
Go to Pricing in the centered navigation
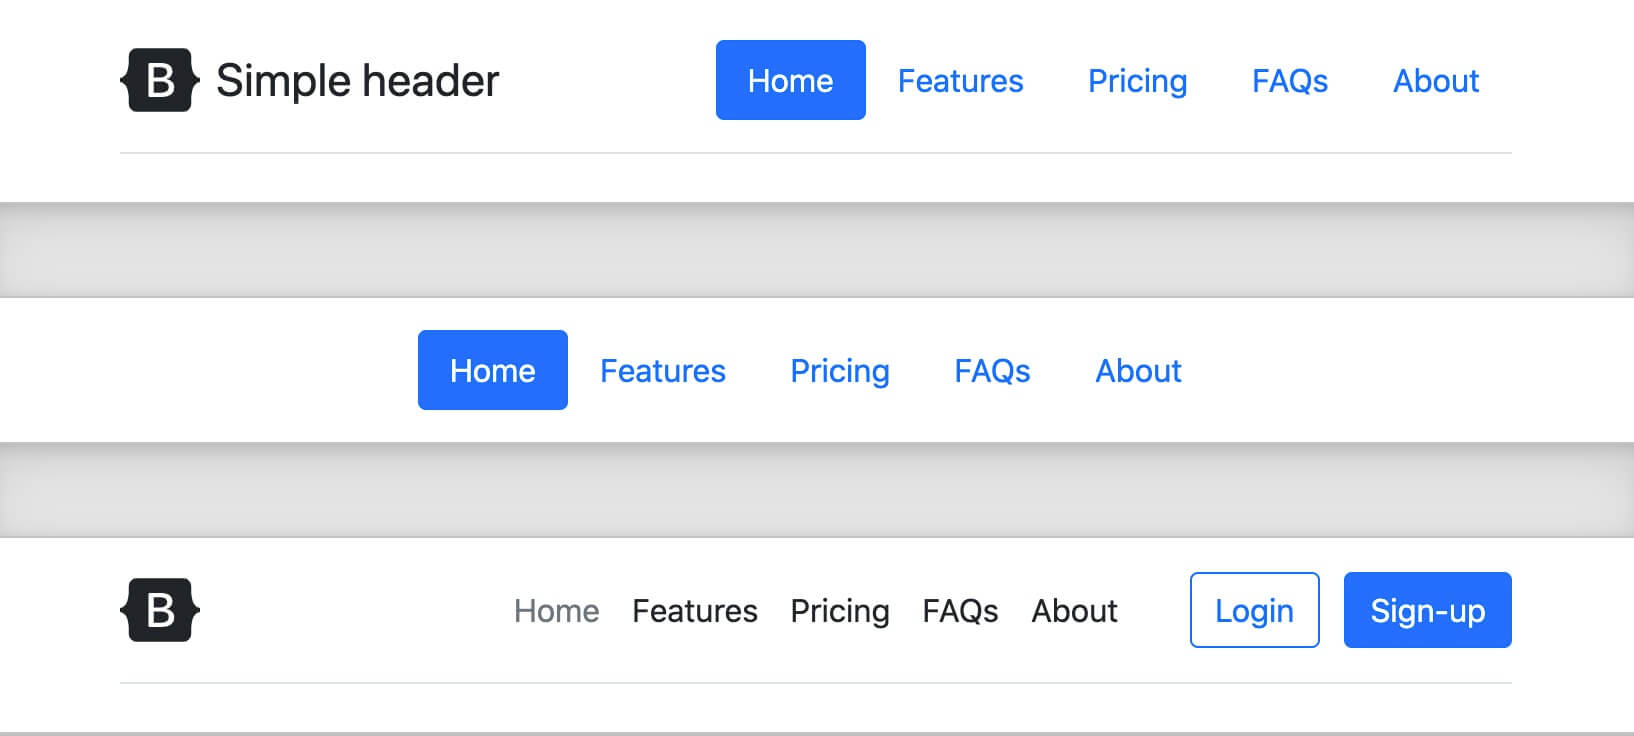pyautogui.click(x=839, y=370)
